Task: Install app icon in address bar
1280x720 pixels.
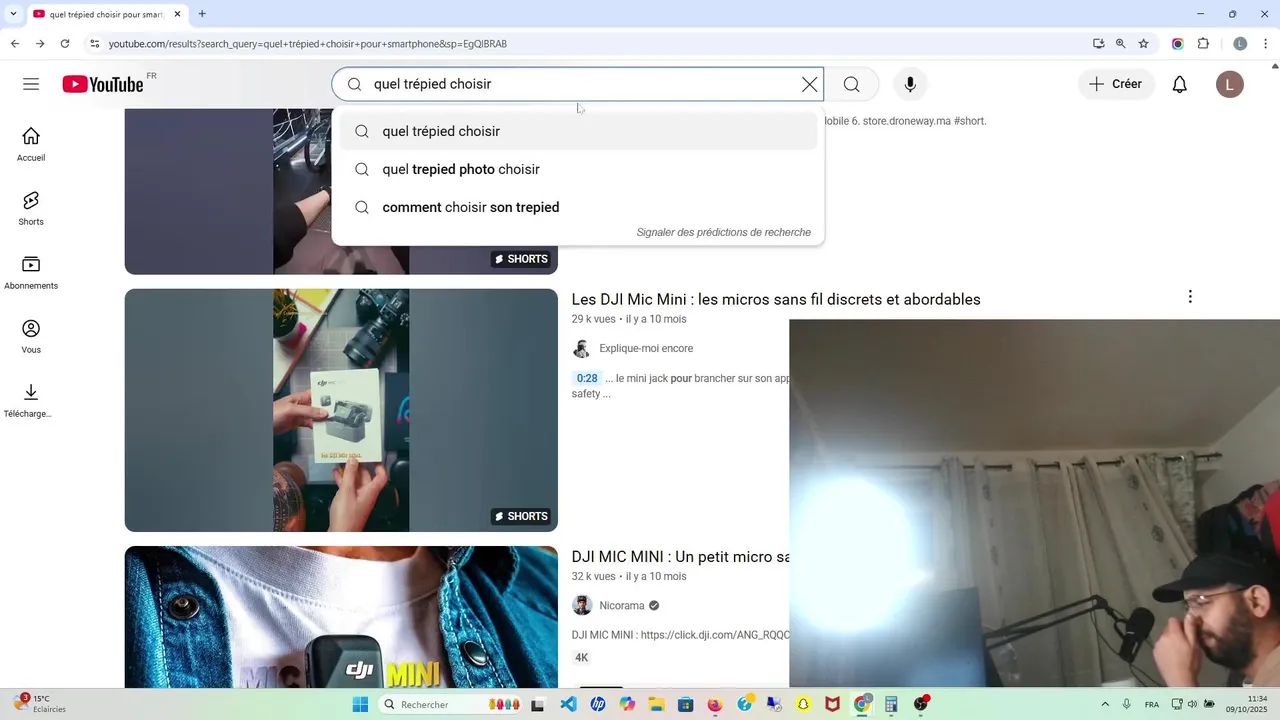Action: point(1098,44)
